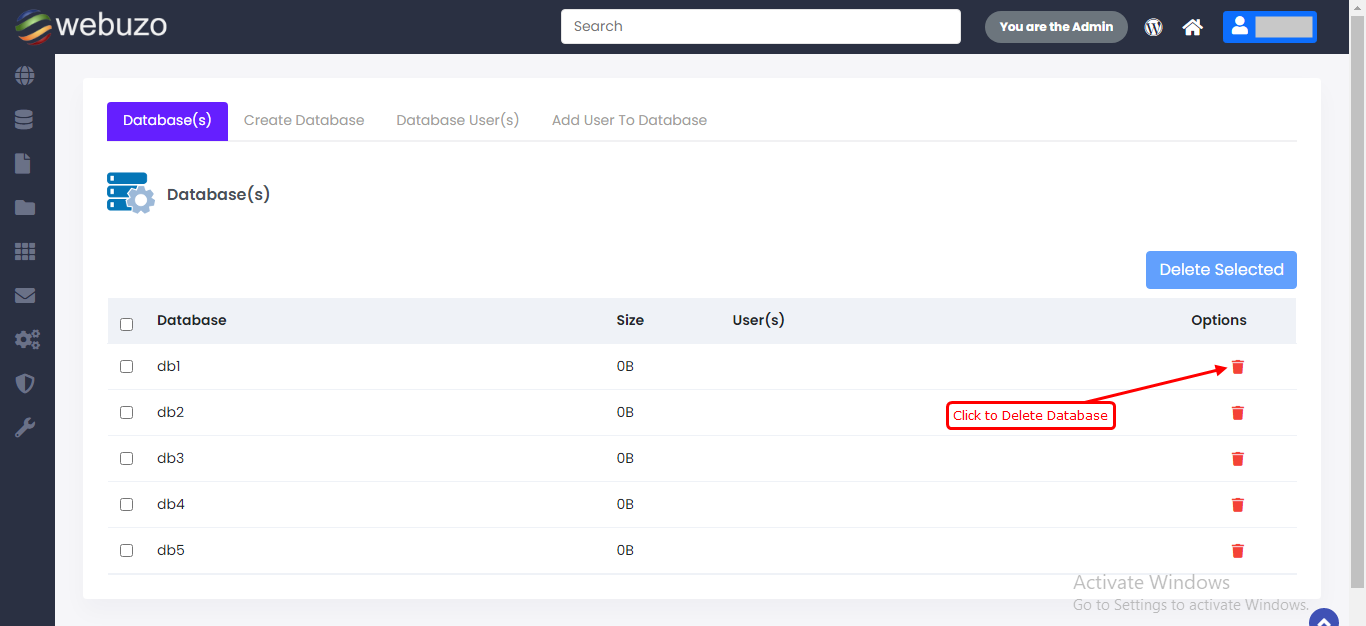Viewport: 1366px width, 626px height.
Task: Click the Delete Selected button
Action: pos(1221,270)
